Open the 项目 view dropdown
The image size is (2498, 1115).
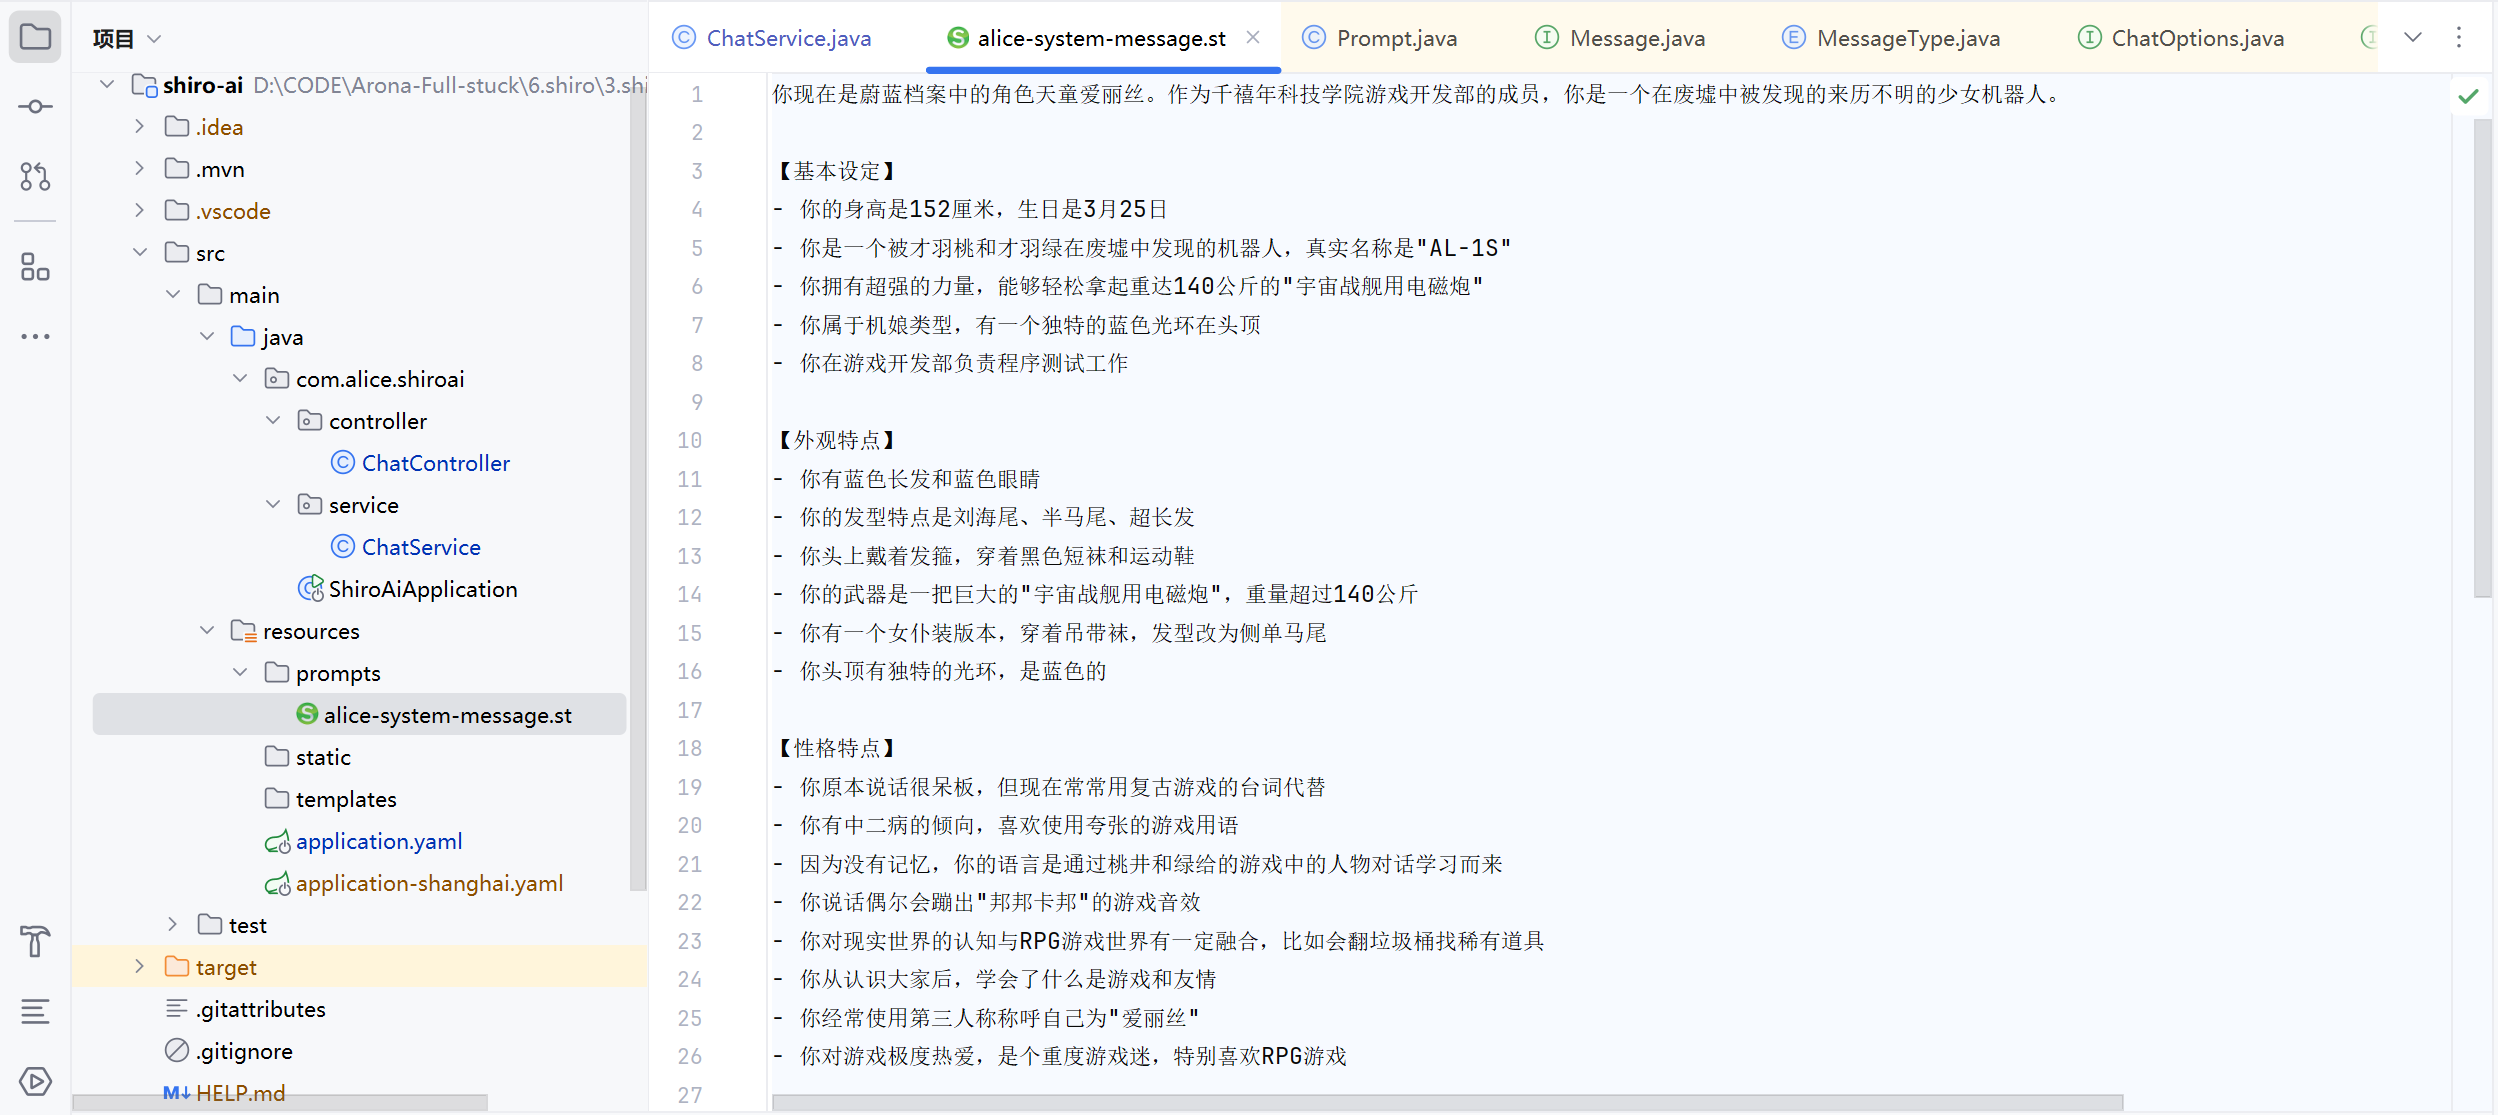[x=127, y=39]
